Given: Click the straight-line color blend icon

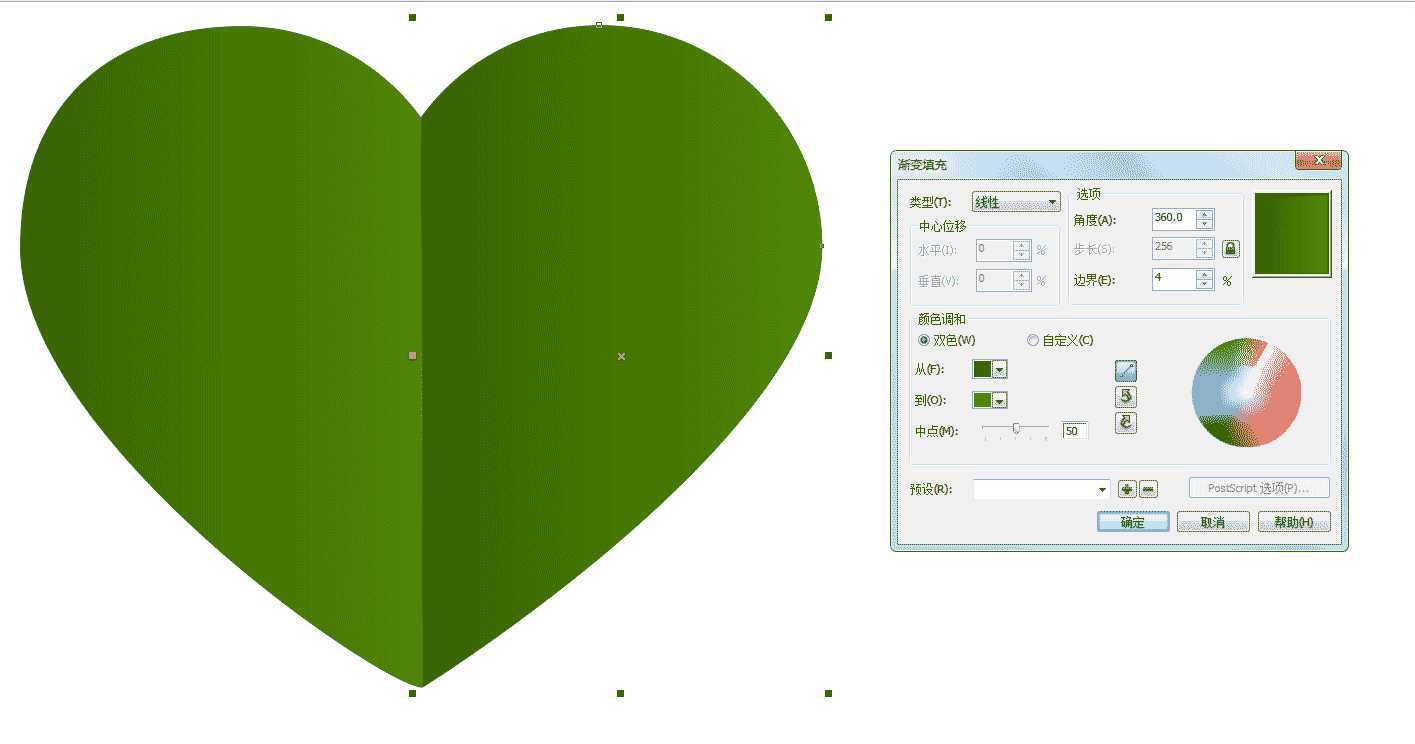Looking at the screenshot, I should pyautogui.click(x=1125, y=371).
